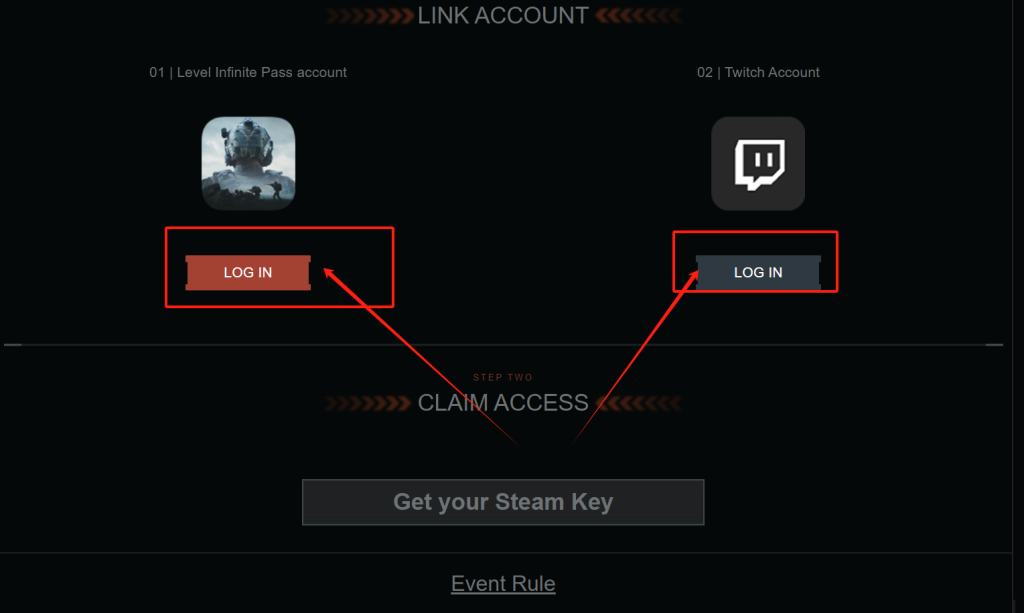
Task: Click right orange chevrons beside LINK ACCOUNT
Action: point(638,16)
